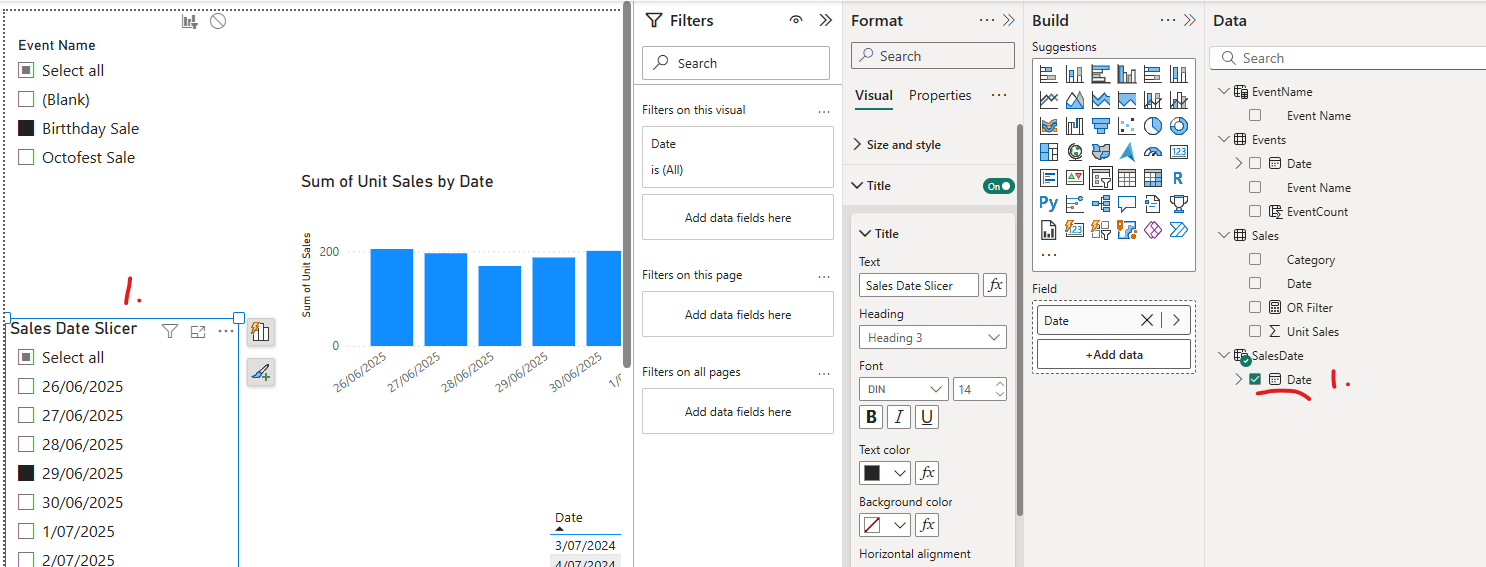Open focus mode for Sales Date Slicer
Image resolution: width=1486 pixels, height=567 pixels.
click(198, 331)
